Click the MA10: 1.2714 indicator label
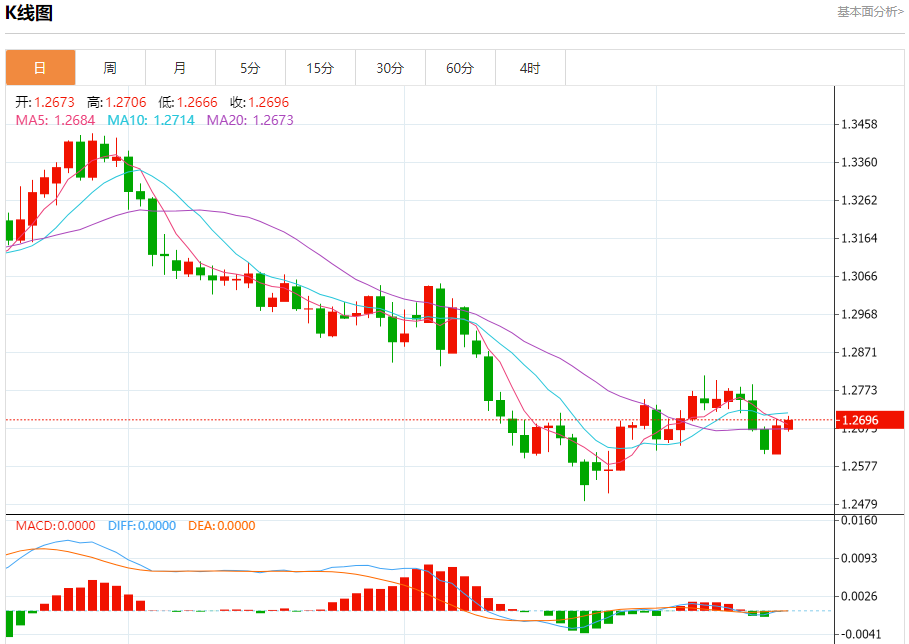The width and height of the screenshot is (909, 644). 151,121
